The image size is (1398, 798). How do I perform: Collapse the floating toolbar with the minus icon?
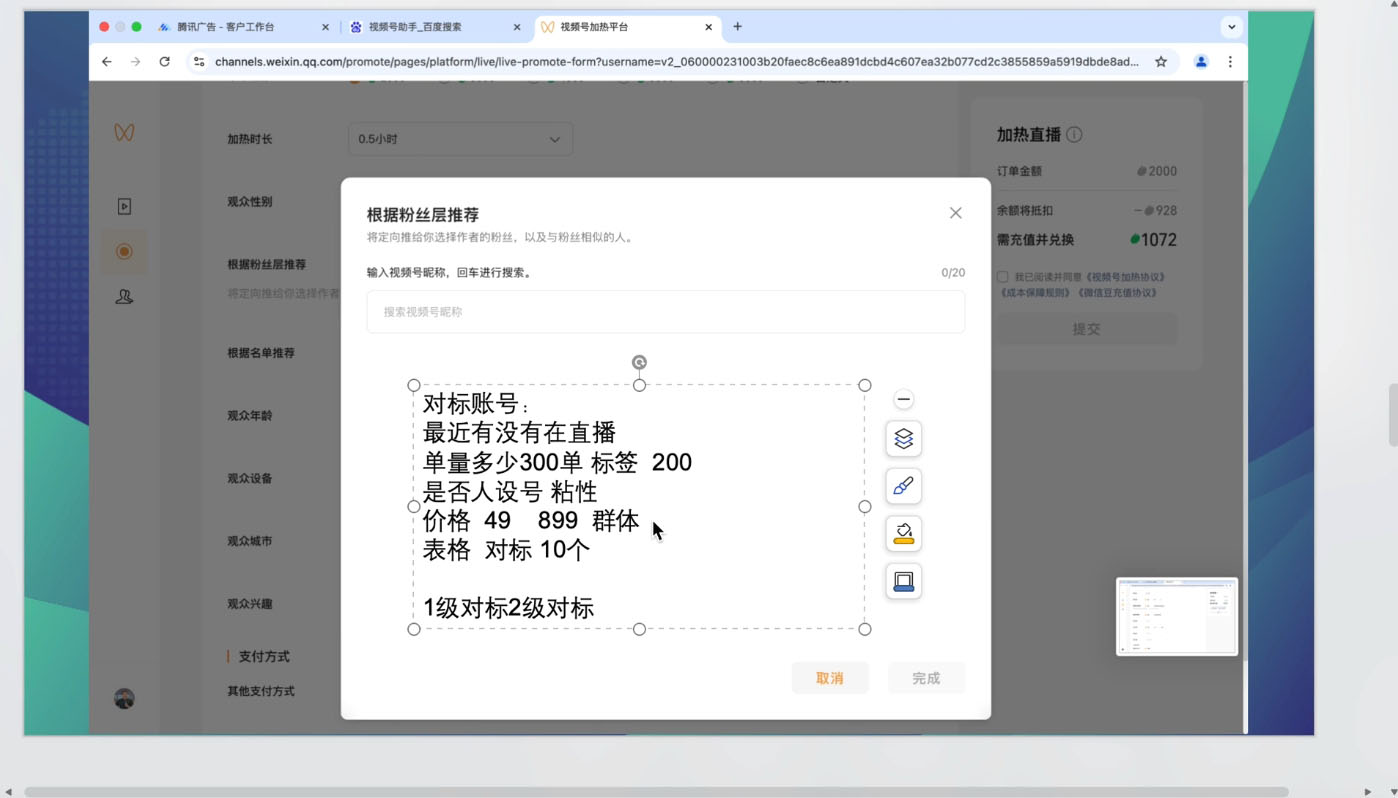pos(903,398)
